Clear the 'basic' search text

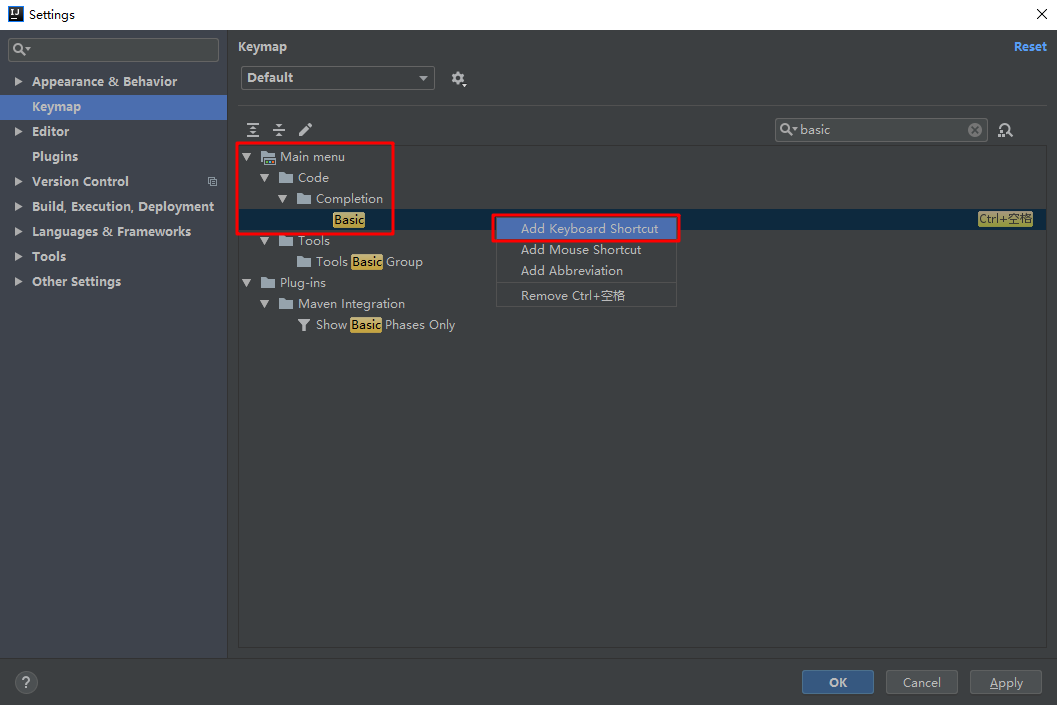tap(975, 130)
